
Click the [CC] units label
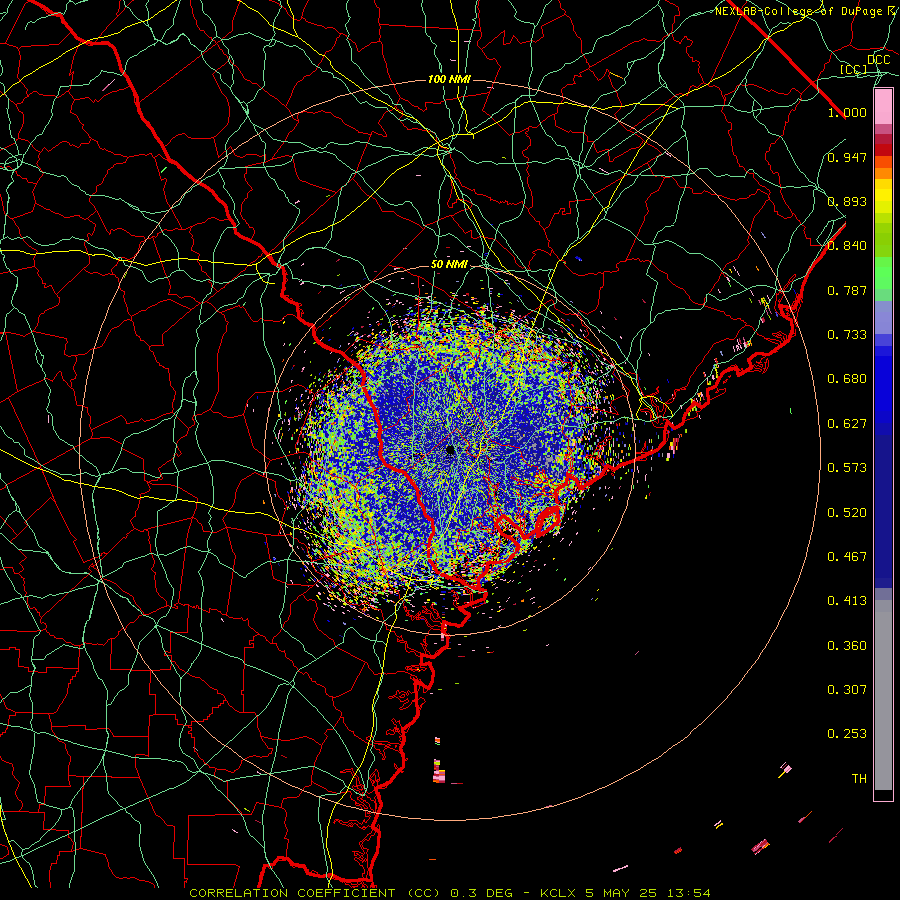tap(854, 69)
